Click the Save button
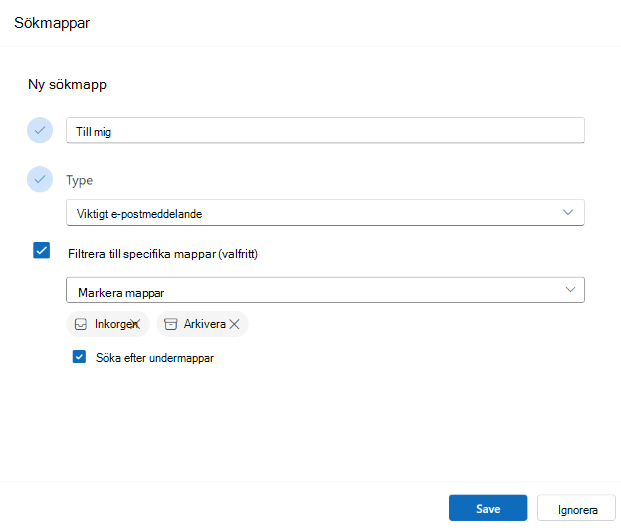The image size is (621, 528). [x=488, y=508]
